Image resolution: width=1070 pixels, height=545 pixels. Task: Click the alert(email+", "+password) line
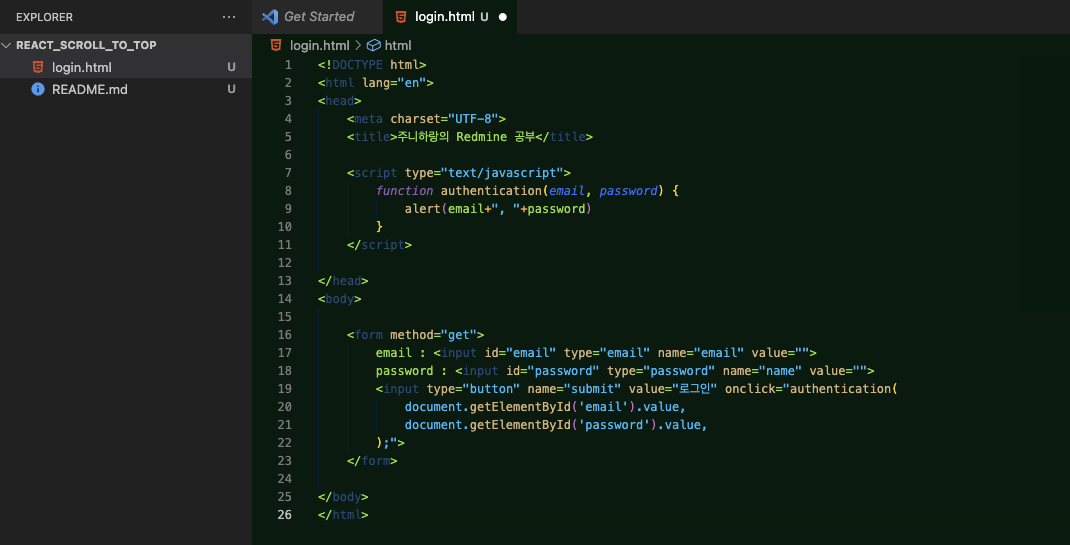point(497,209)
